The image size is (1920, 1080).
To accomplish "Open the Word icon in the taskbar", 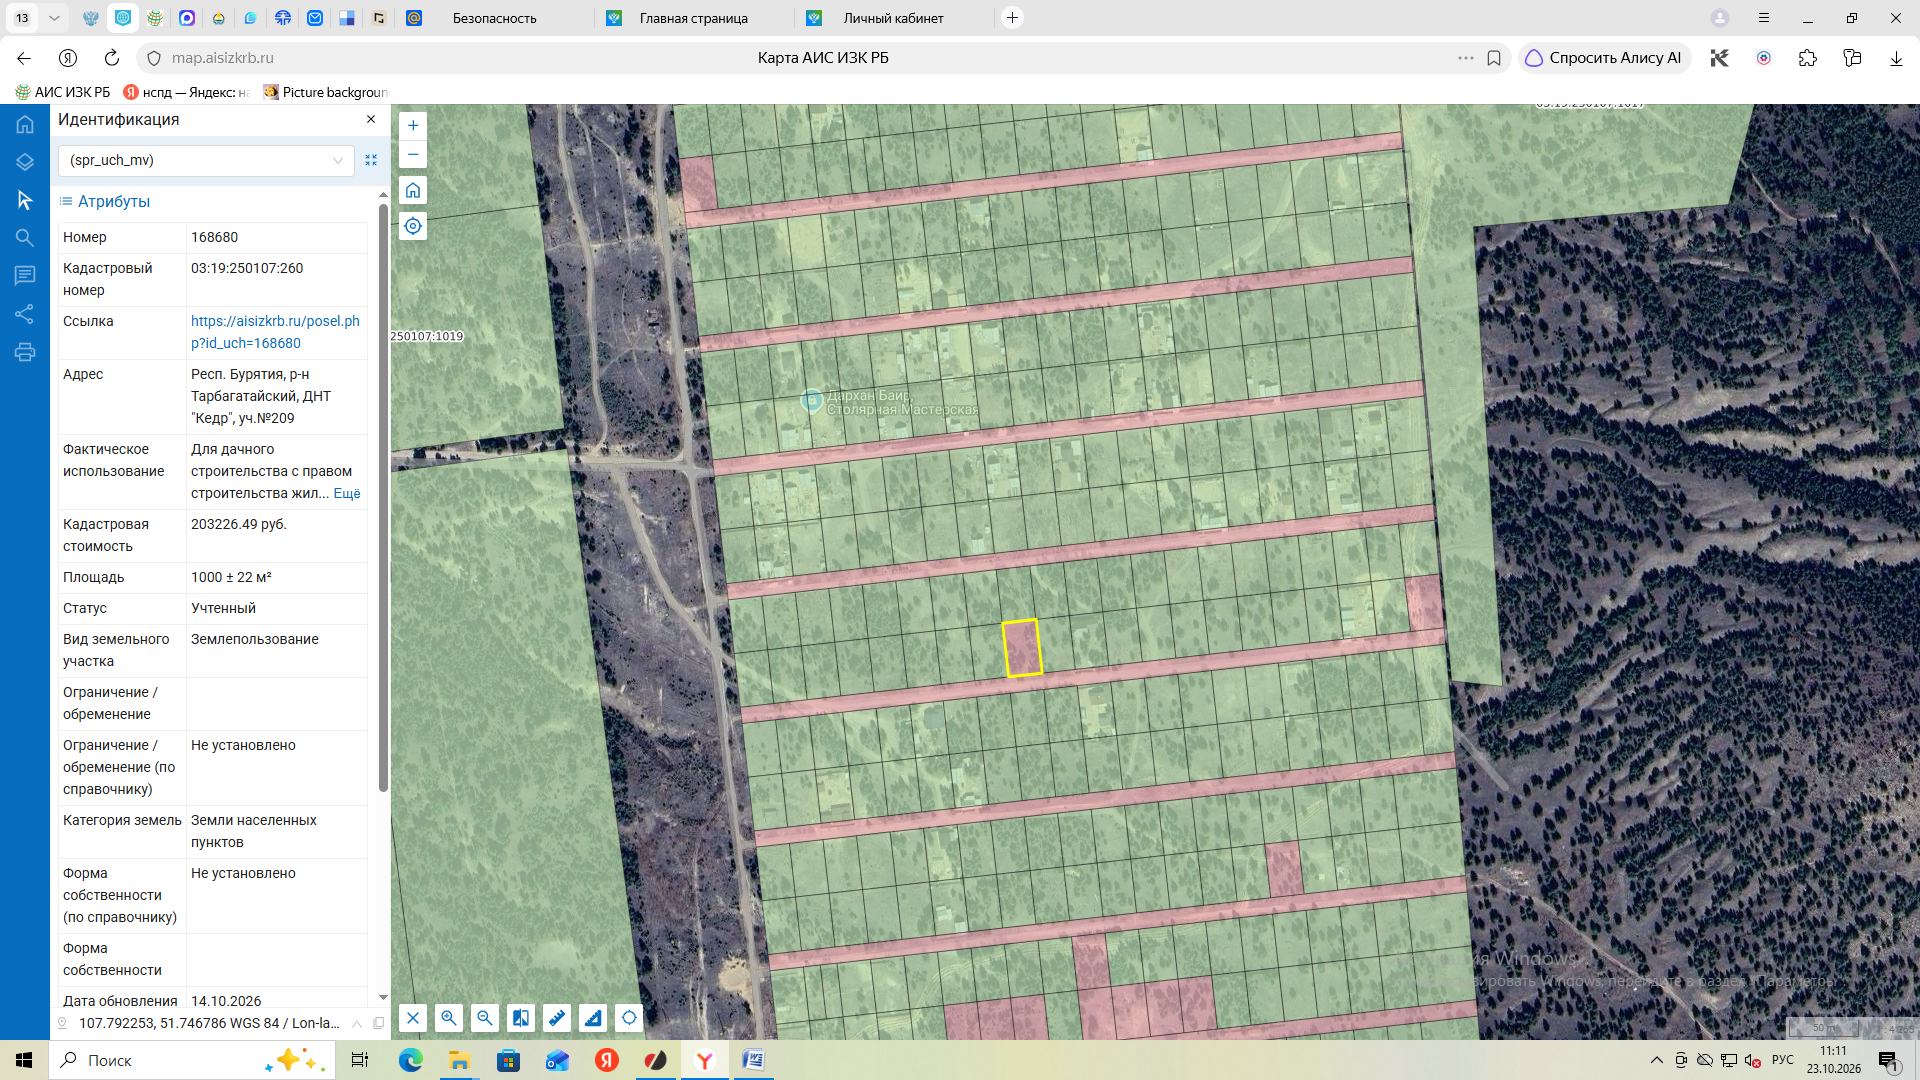I will click(753, 1060).
